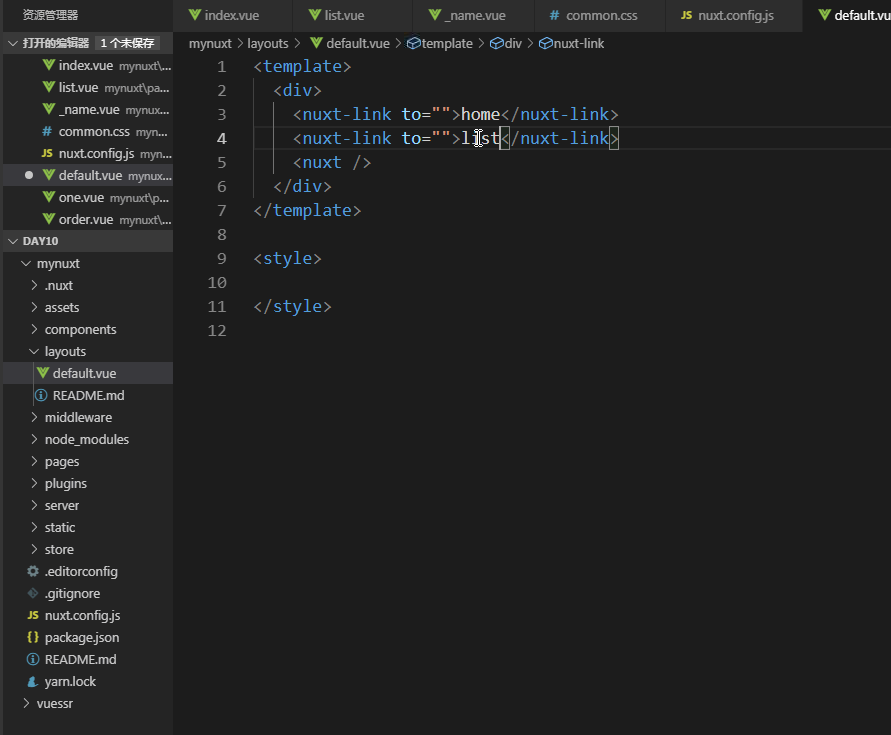Click the yarn icon beside yarn.lock
This screenshot has height=735, width=891.
[x=33, y=681]
